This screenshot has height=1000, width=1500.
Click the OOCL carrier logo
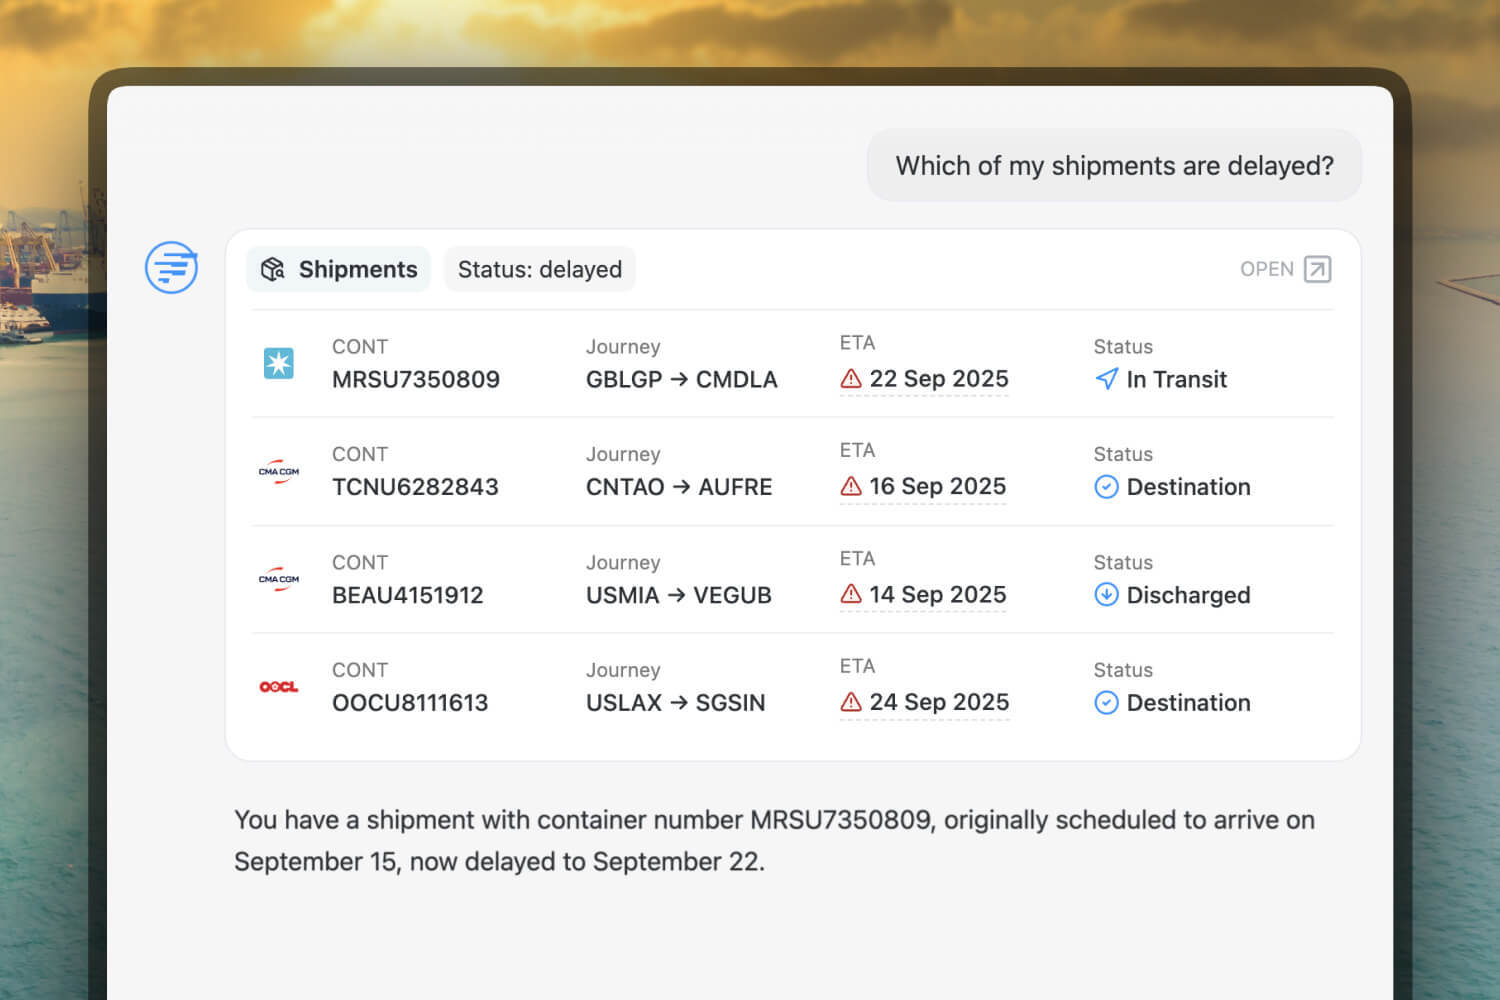(279, 687)
